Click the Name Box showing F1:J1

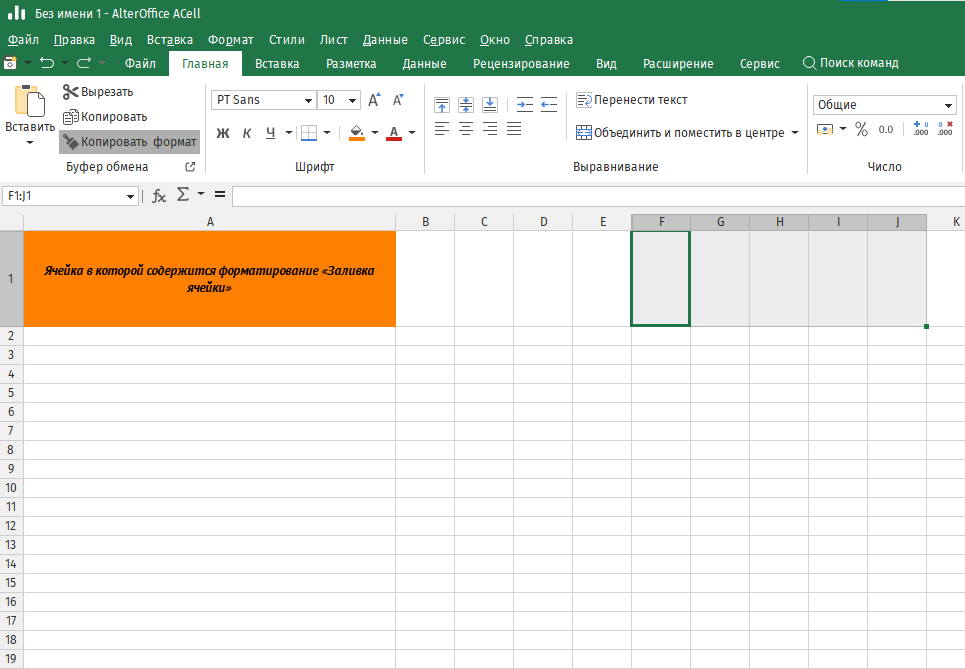70,196
